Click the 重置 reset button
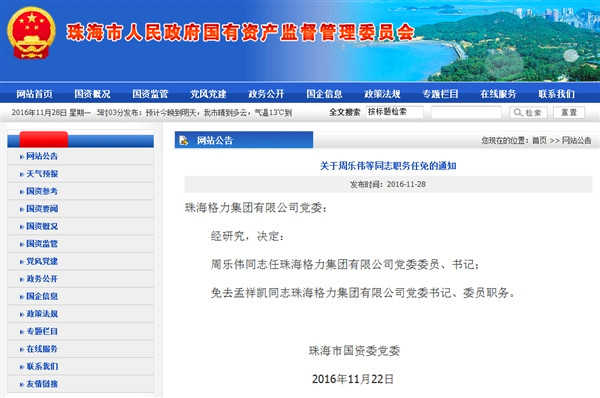This screenshot has width=600, height=398. coord(569,112)
